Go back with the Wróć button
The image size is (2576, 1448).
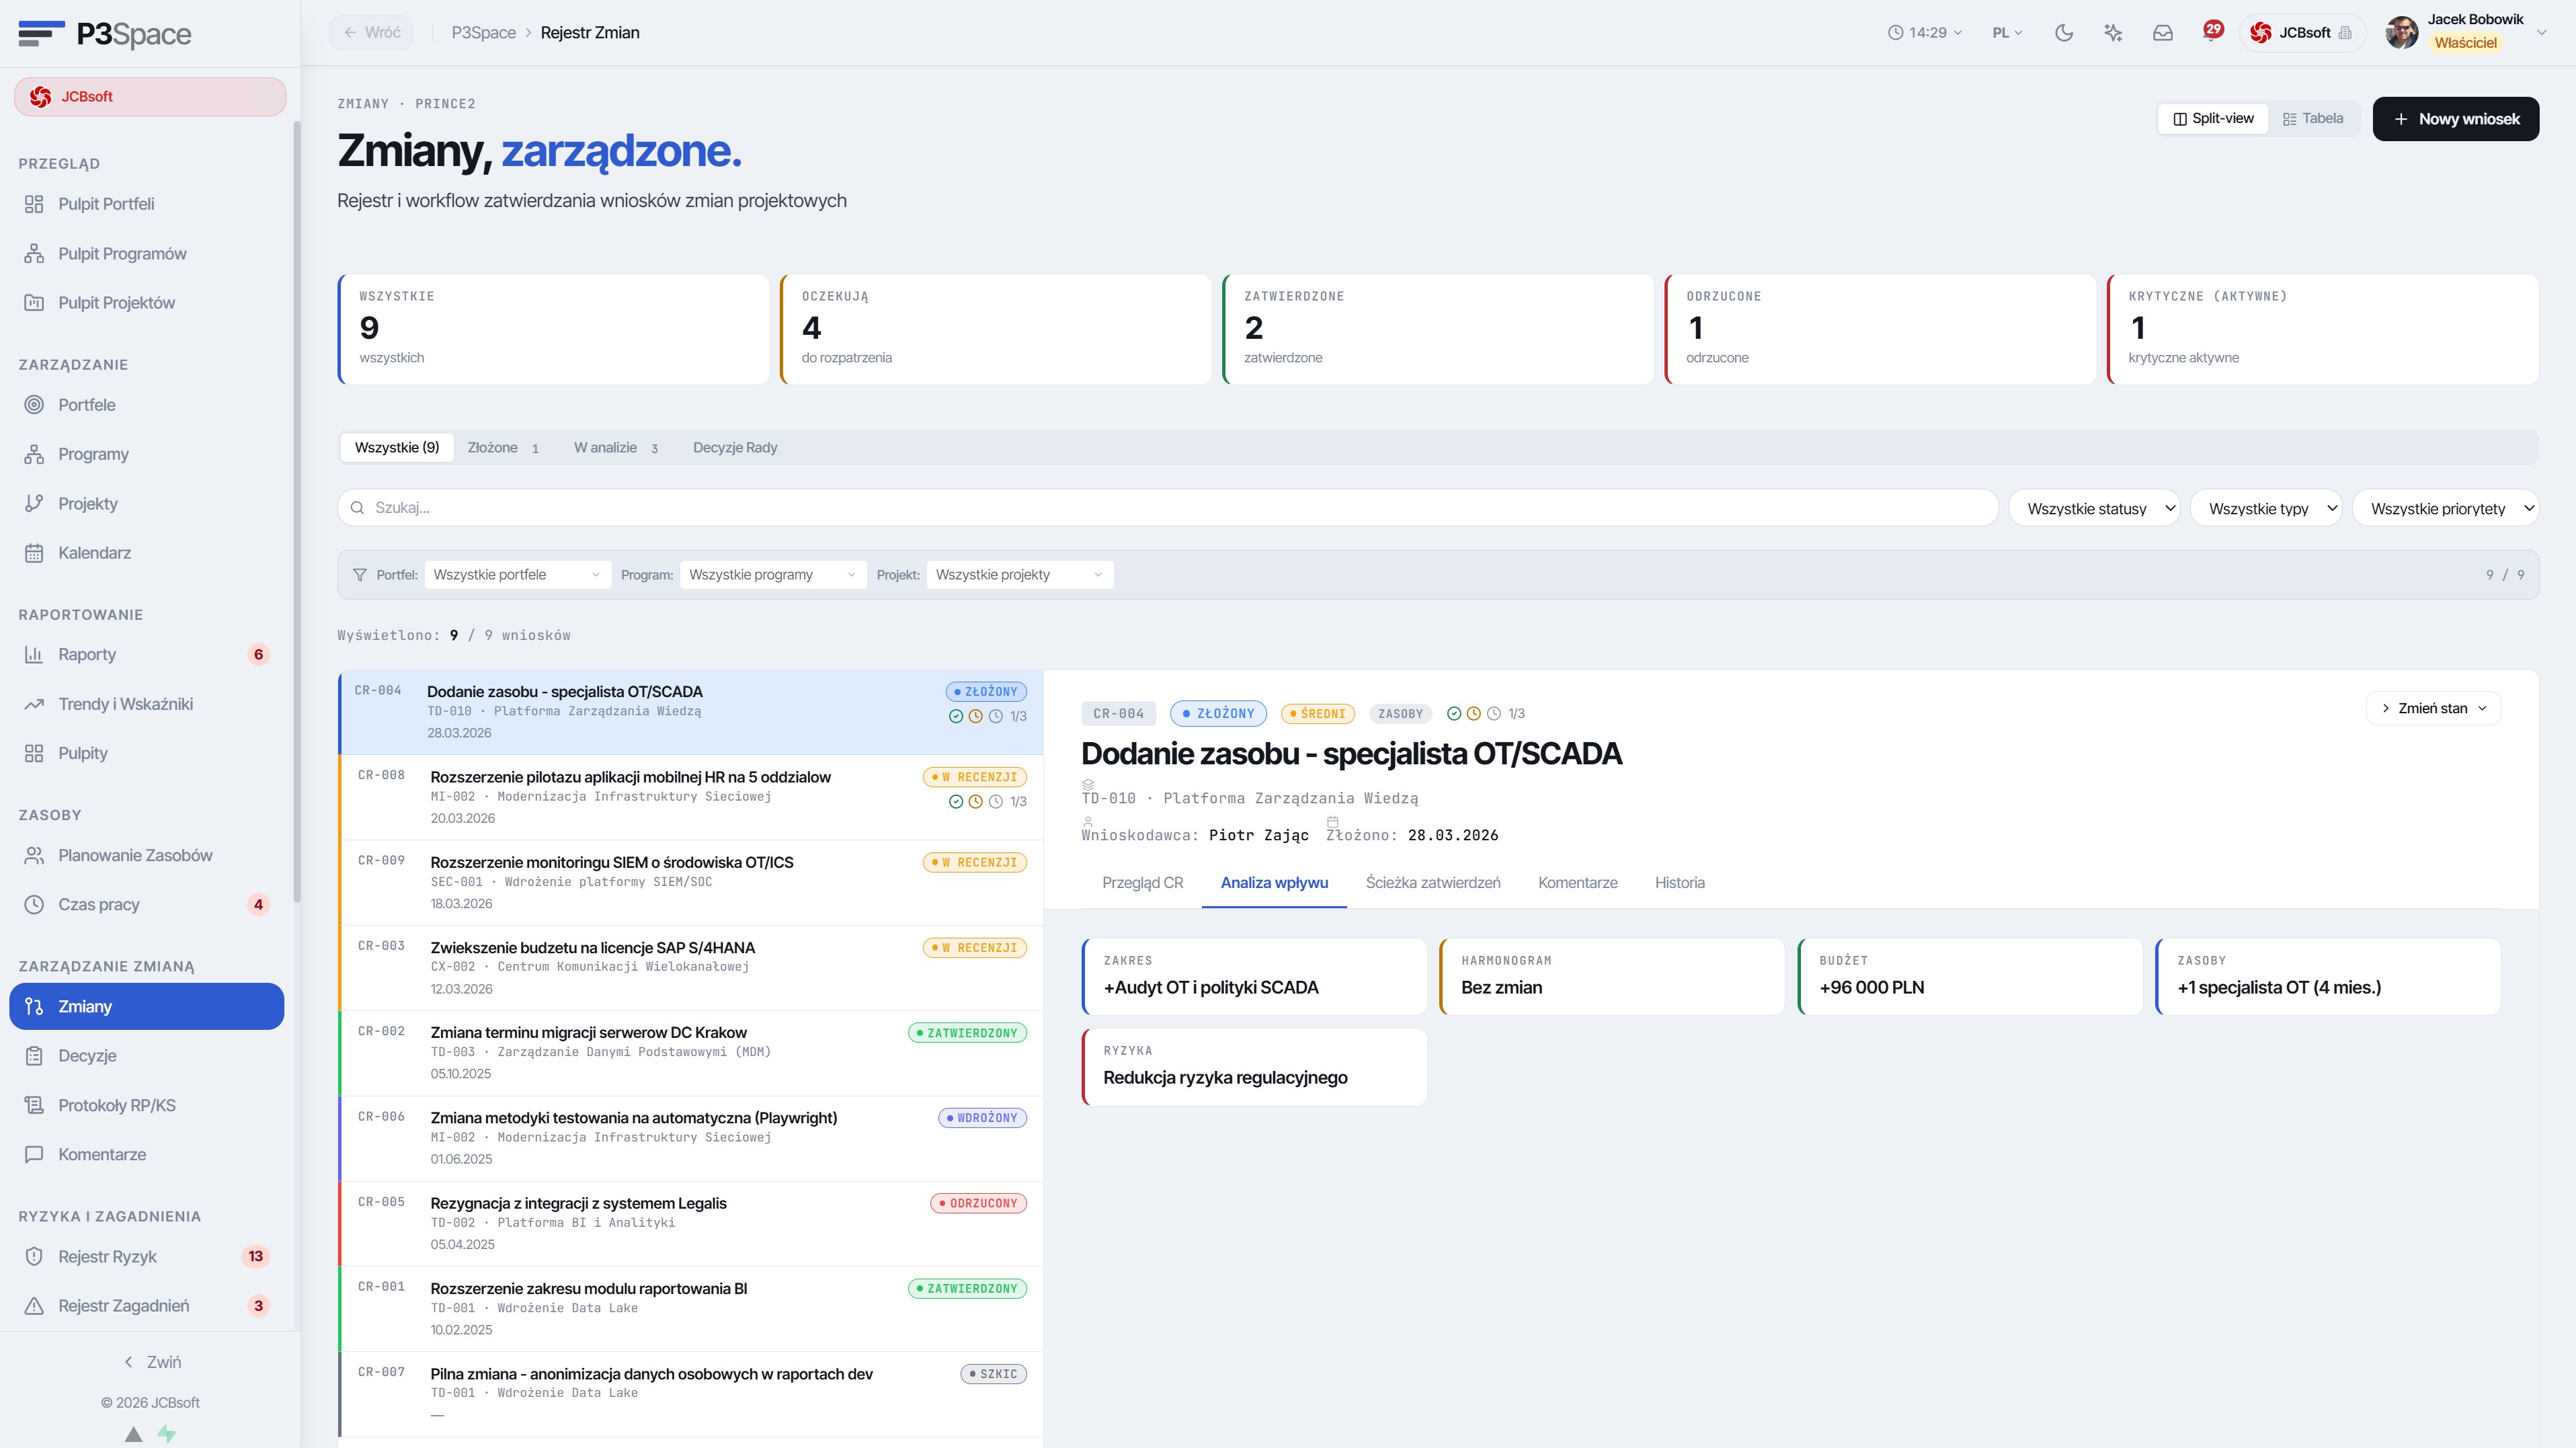371,33
